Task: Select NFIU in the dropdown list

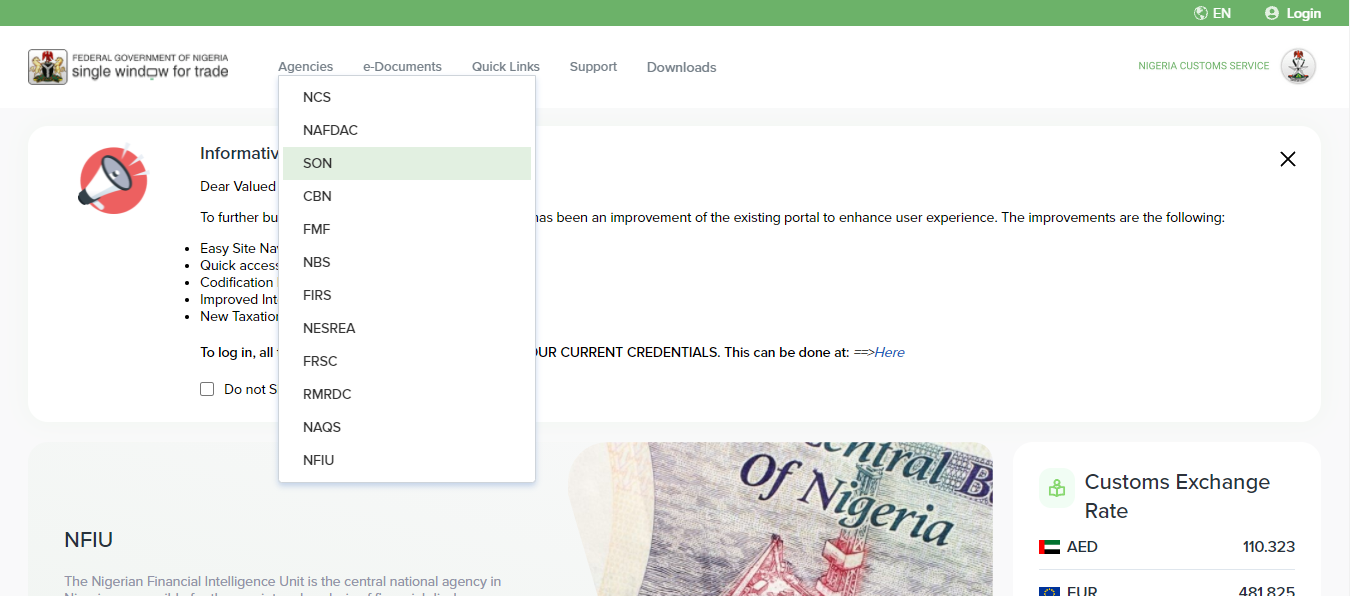Action: point(407,460)
